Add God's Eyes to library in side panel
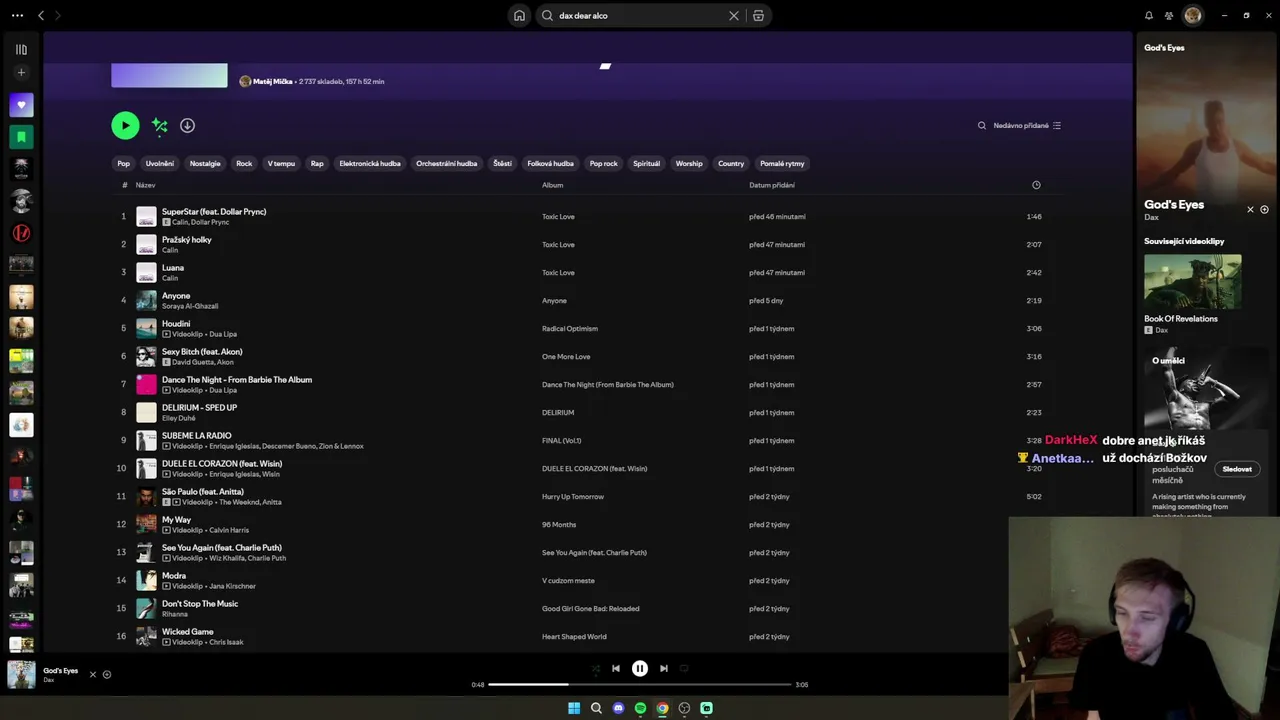This screenshot has width=1280, height=720. pos(1264,210)
